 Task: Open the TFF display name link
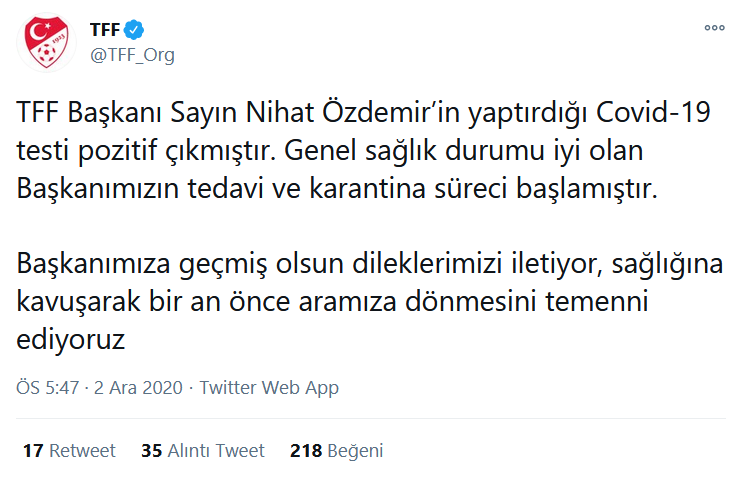click(105, 30)
